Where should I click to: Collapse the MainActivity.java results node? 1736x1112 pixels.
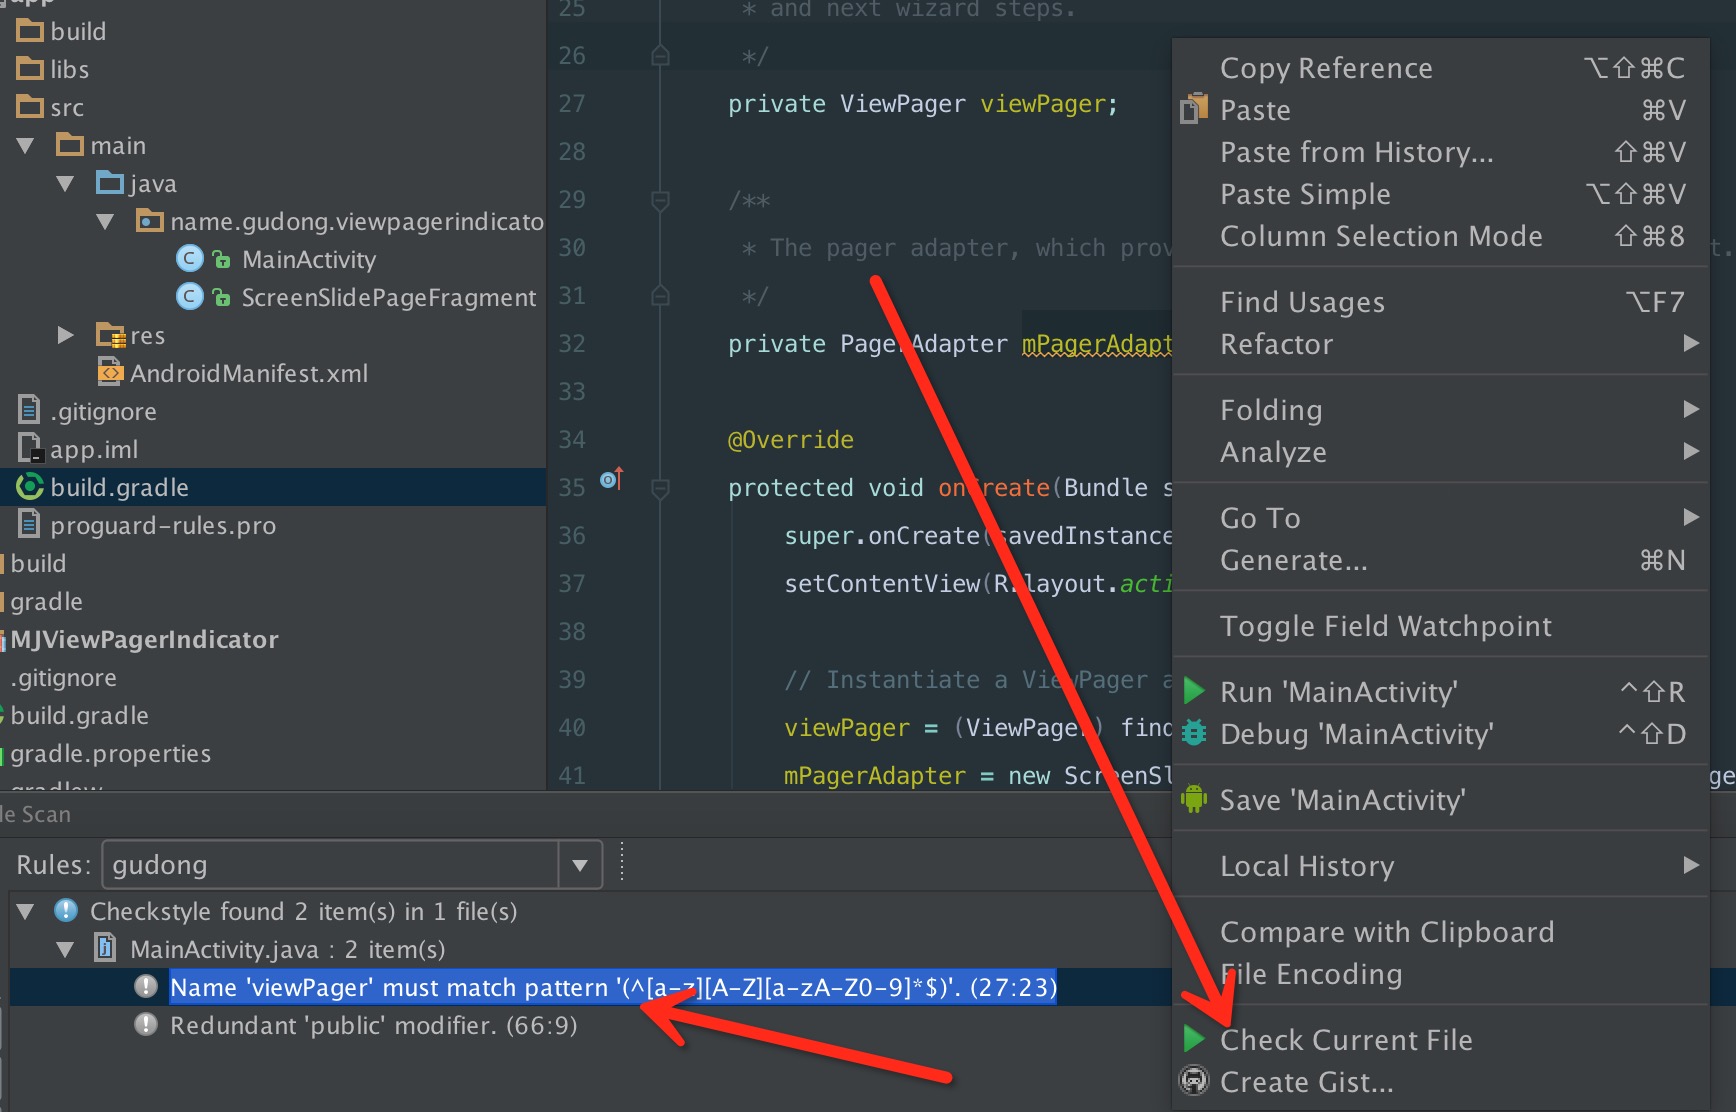pos(66,949)
